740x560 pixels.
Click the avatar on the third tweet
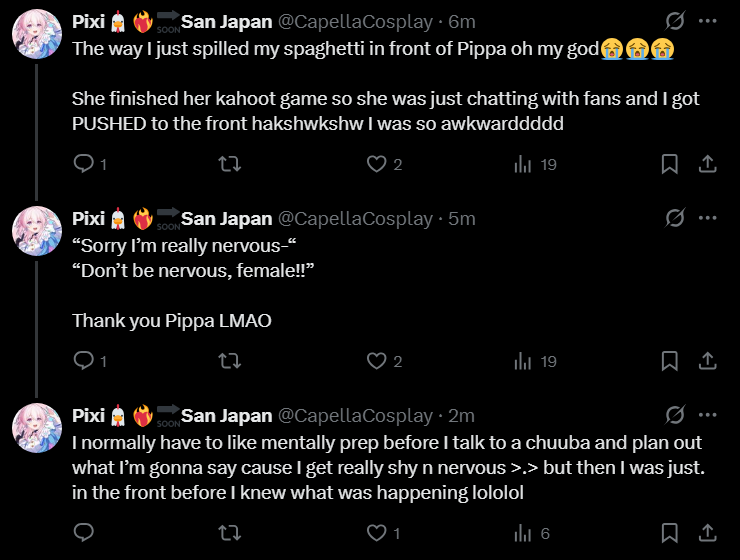[37, 429]
